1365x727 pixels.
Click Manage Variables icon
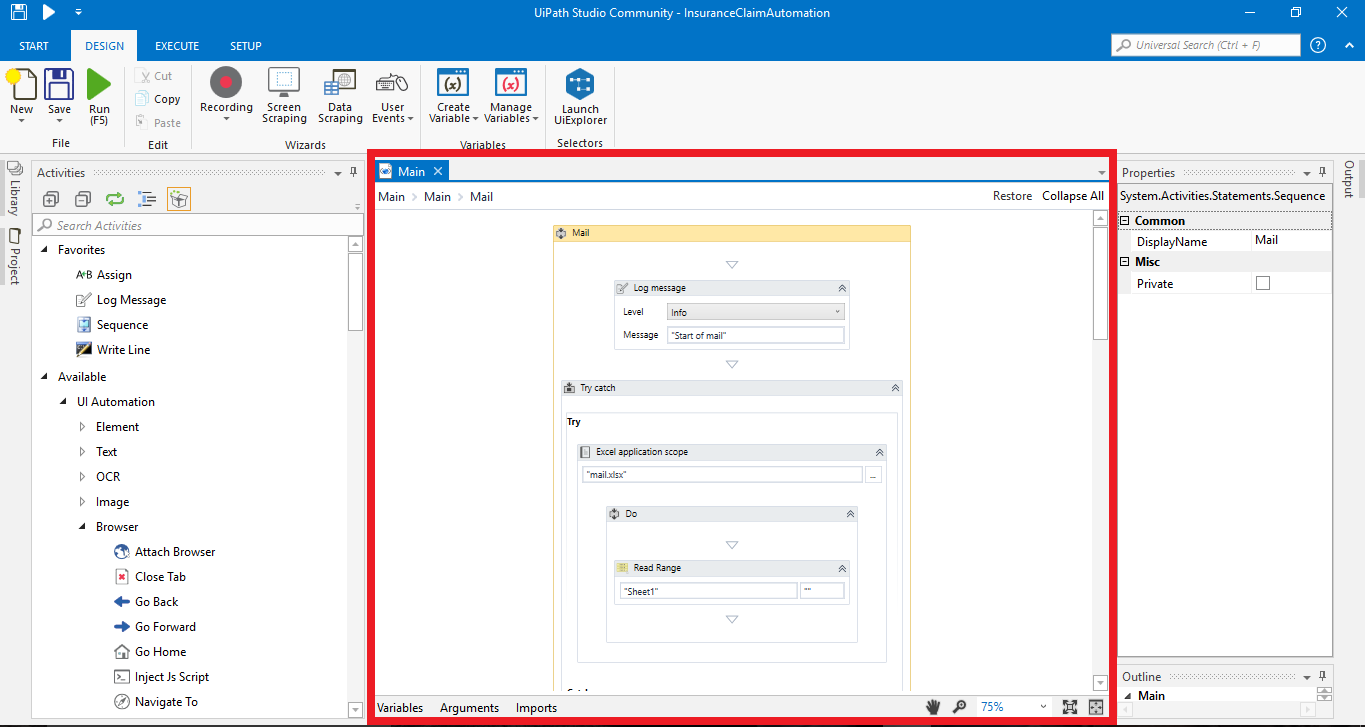[511, 84]
